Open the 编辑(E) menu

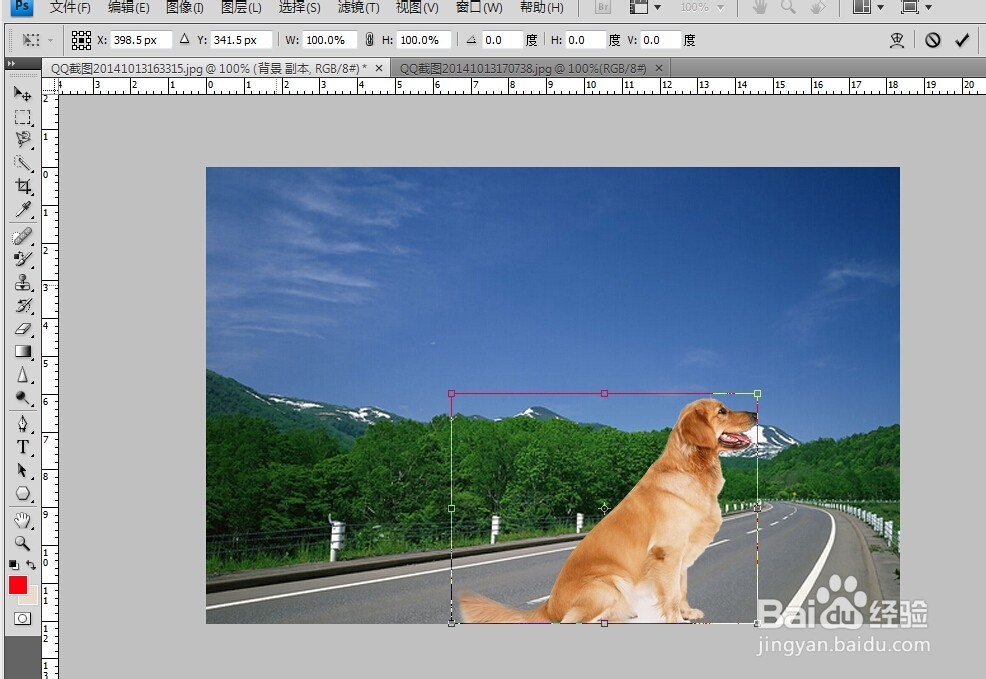click(128, 8)
